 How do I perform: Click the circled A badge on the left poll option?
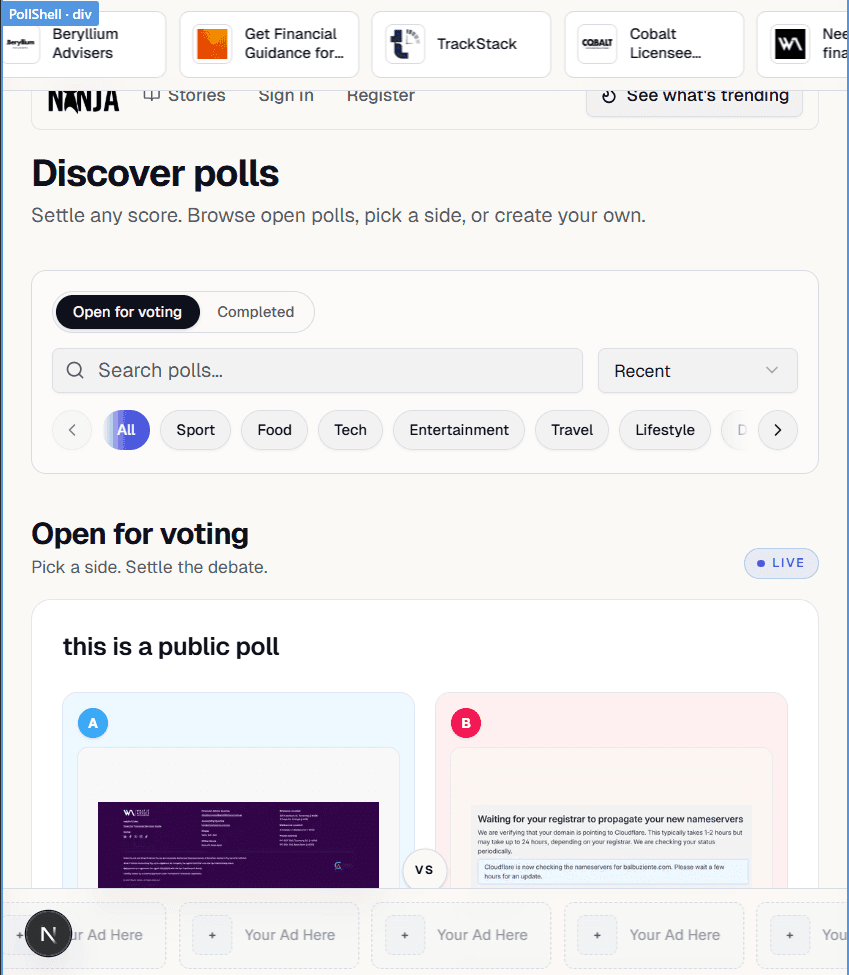[93, 722]
